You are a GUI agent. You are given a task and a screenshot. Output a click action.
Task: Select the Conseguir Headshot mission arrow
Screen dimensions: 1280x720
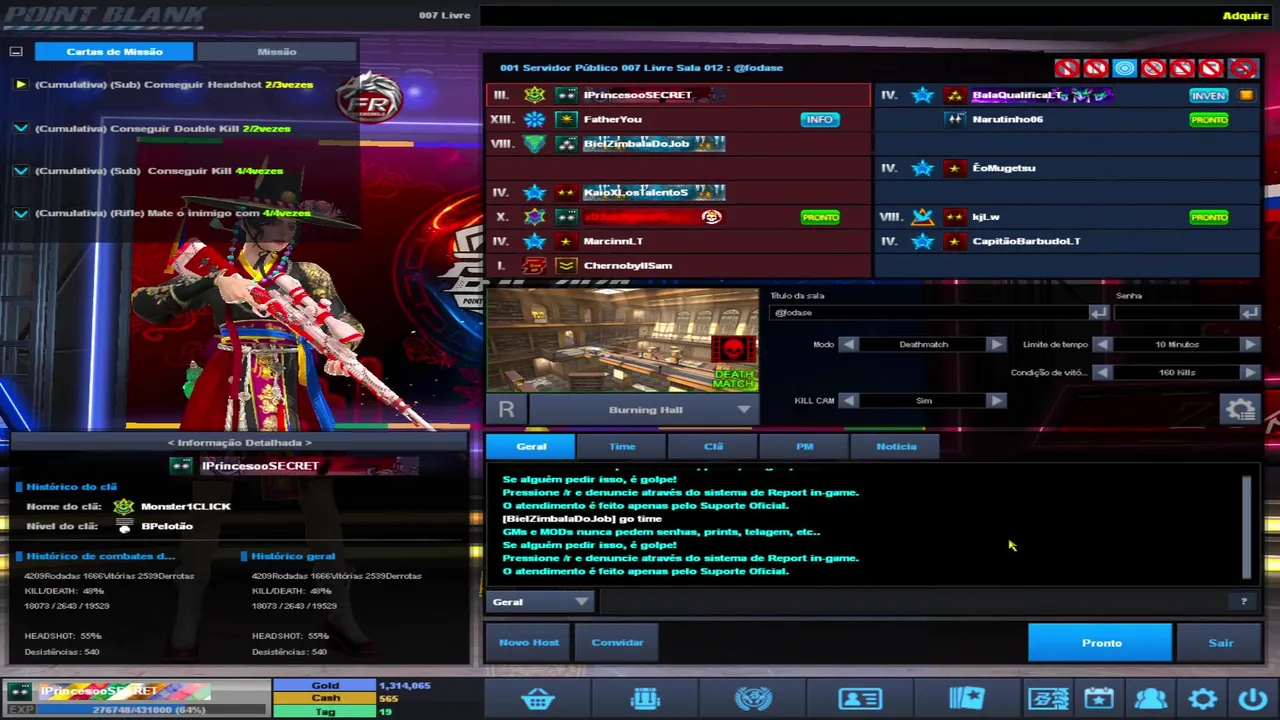(x=20, y=85)
